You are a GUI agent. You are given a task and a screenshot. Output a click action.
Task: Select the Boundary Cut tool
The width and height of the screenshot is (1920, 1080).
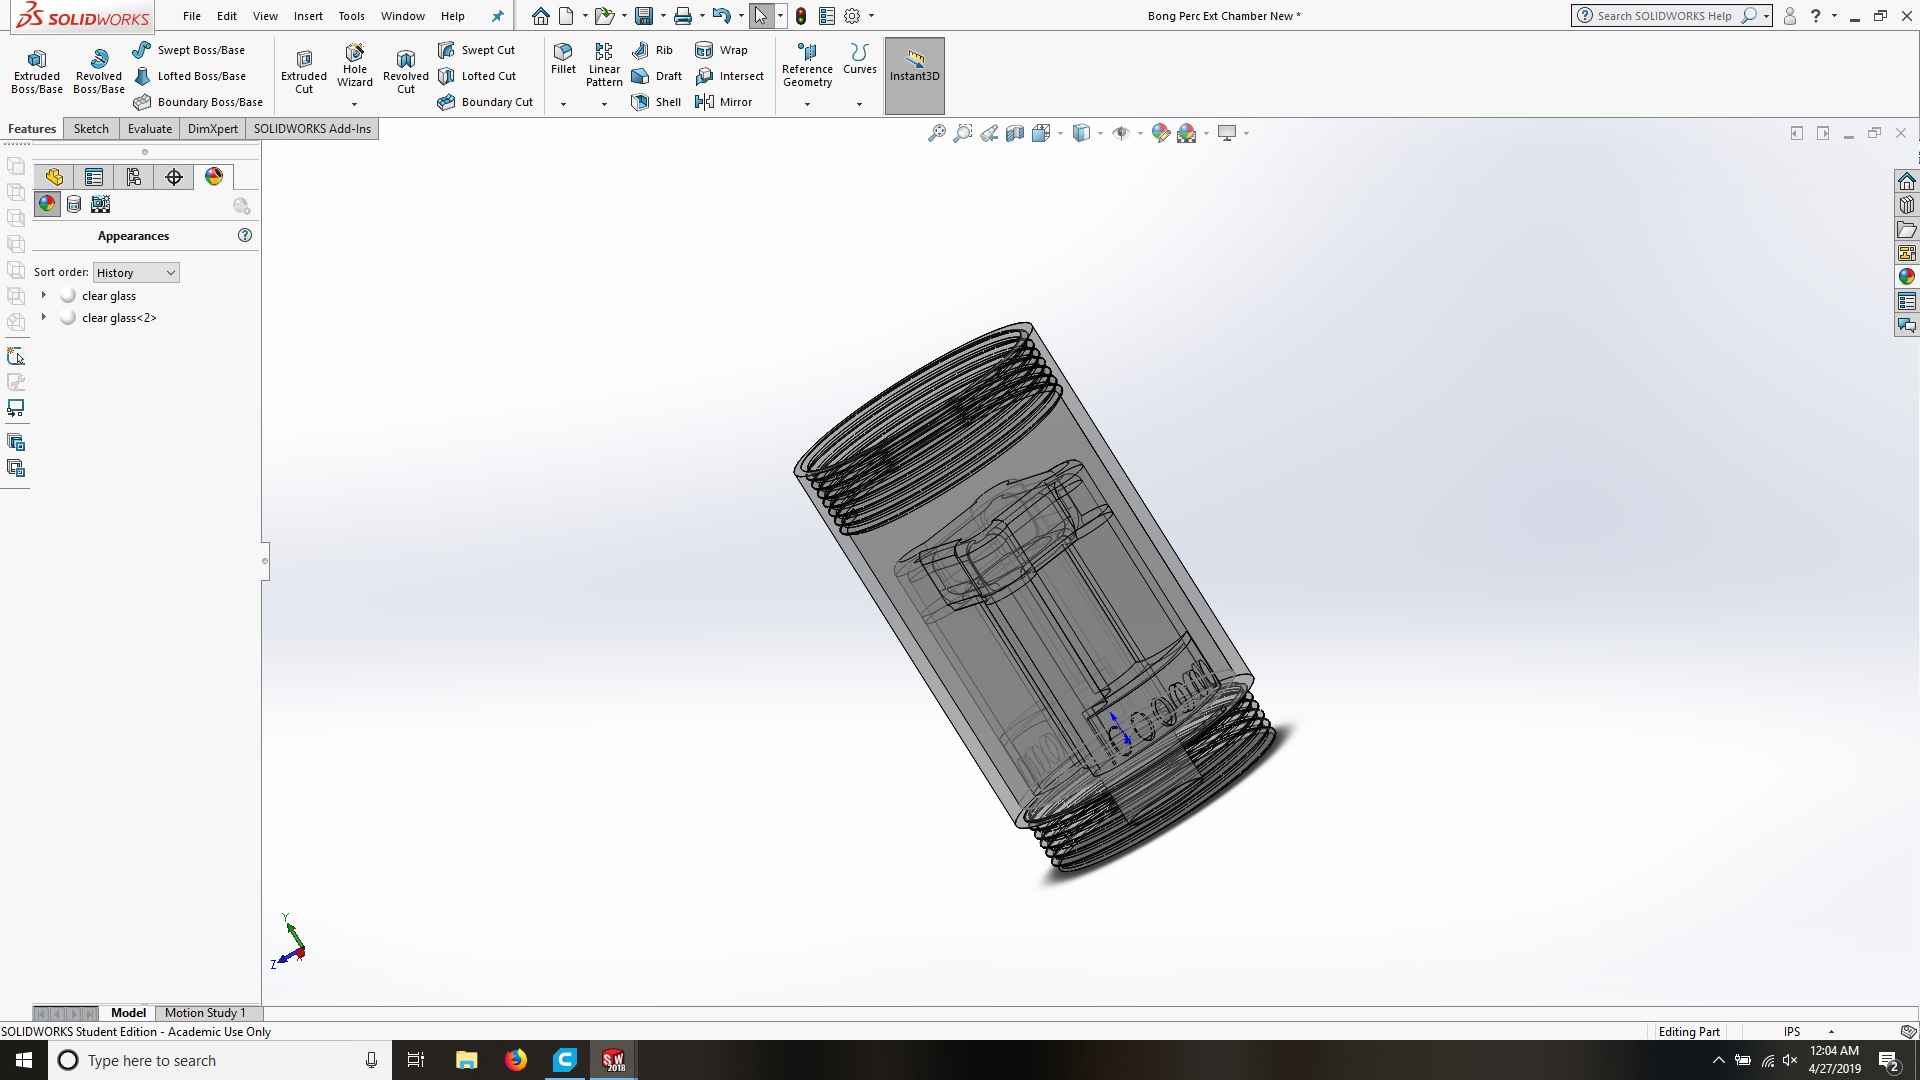tap(485, 102)
